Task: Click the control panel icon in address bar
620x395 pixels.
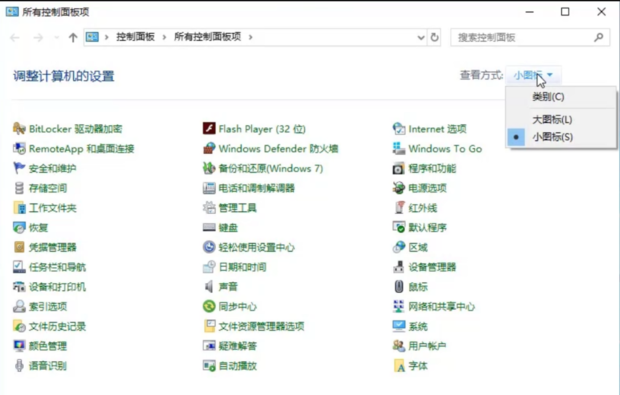Action: tap(93, 37)
